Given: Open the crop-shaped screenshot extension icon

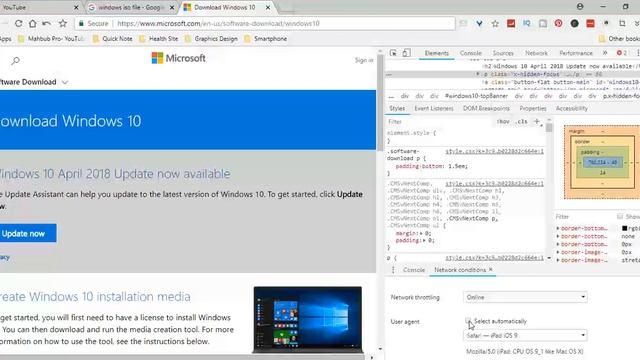Looking at the screenshot, I should coord(622,24).
